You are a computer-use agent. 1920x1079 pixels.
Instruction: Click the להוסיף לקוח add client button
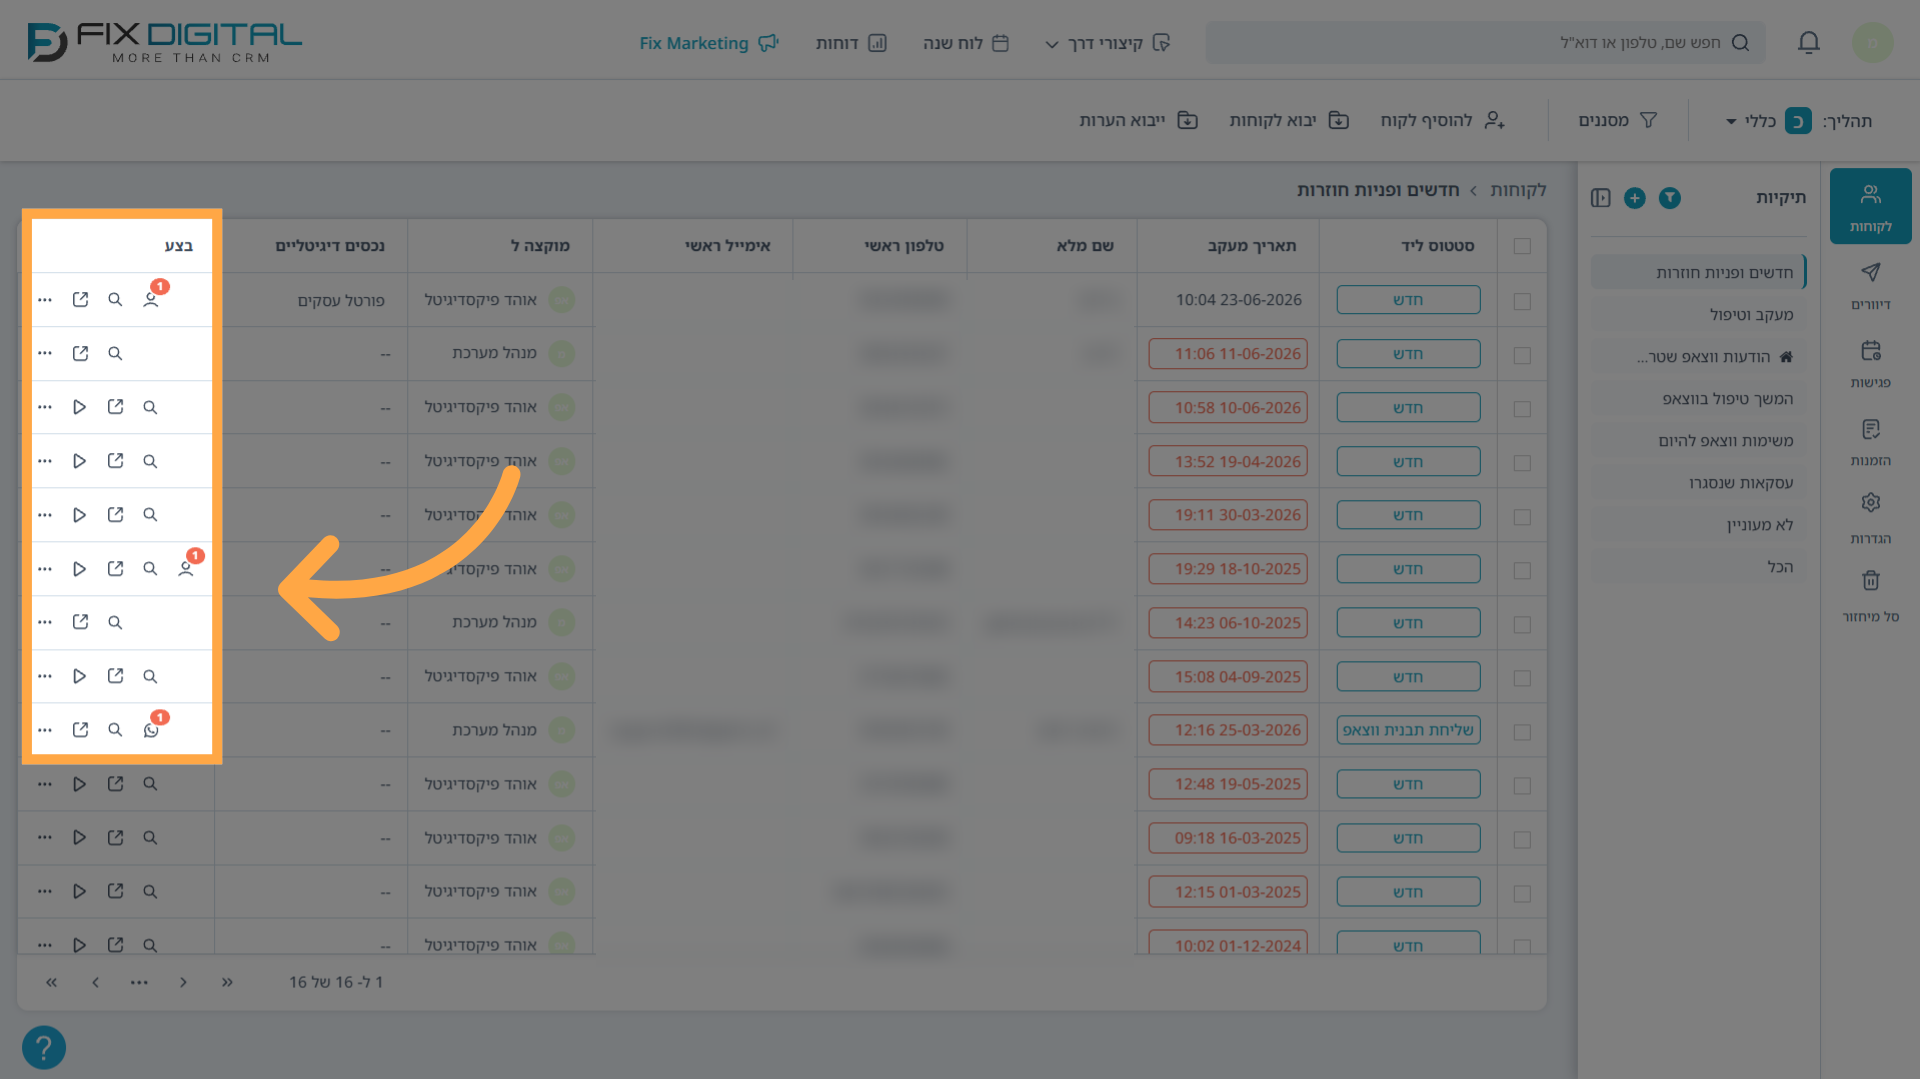point(1443,120)
